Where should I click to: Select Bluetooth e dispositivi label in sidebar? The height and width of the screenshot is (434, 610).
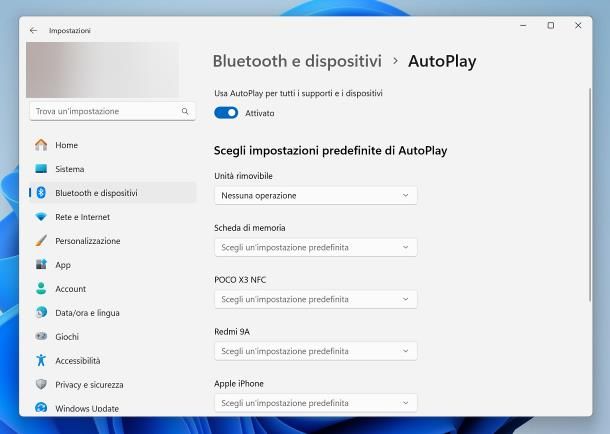(96, 193)
